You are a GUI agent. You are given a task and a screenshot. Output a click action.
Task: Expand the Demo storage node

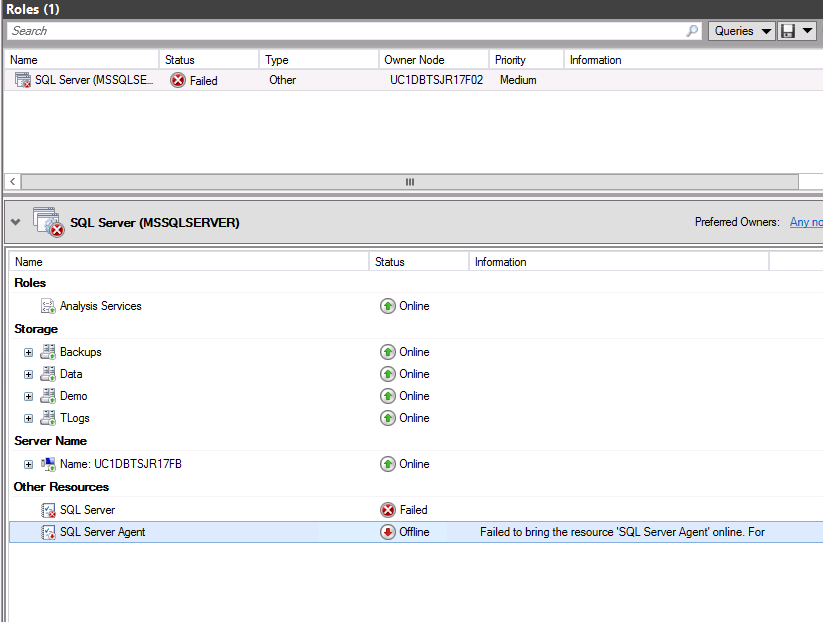pos(28,396)
